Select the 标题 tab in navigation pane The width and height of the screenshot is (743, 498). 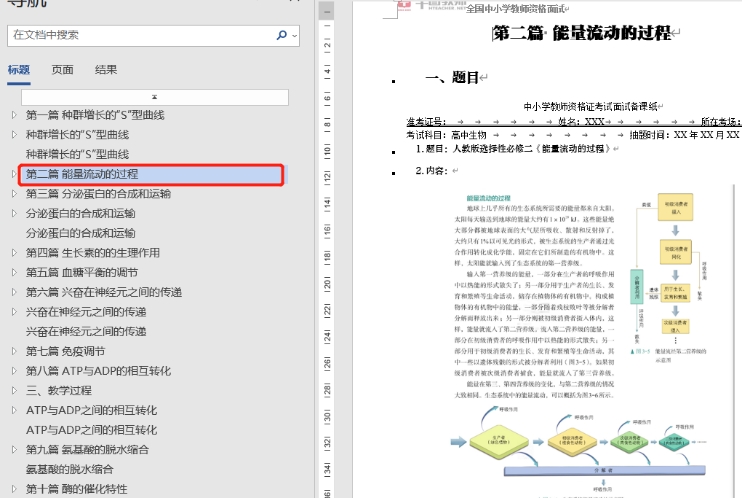click(x=19, y=70)
